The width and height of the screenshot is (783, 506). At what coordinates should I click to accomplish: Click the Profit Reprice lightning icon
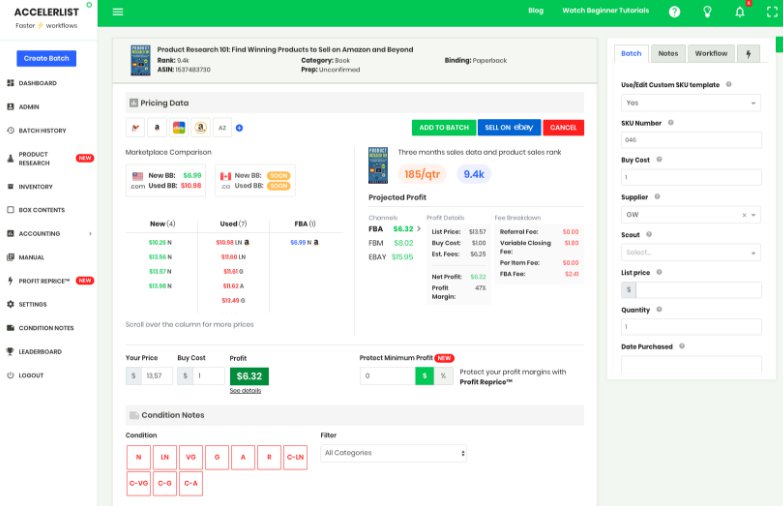(x=10, y=281)
